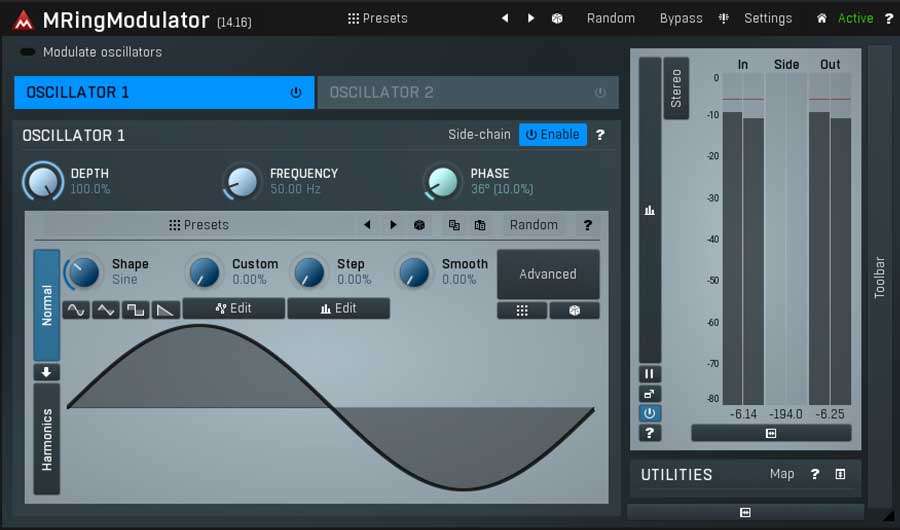Click the green Active label
900x530 pixels.
[855, 18]
